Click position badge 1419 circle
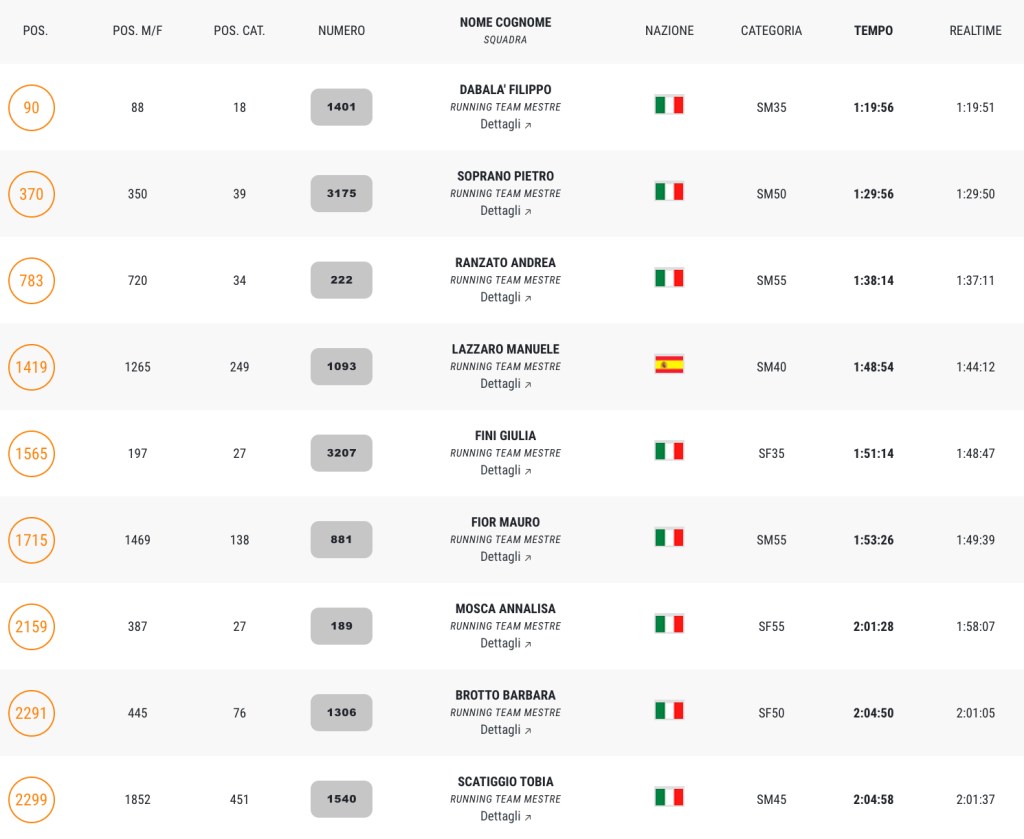Viewport: 1024px width, 839px height. click(x=31, y=367)
